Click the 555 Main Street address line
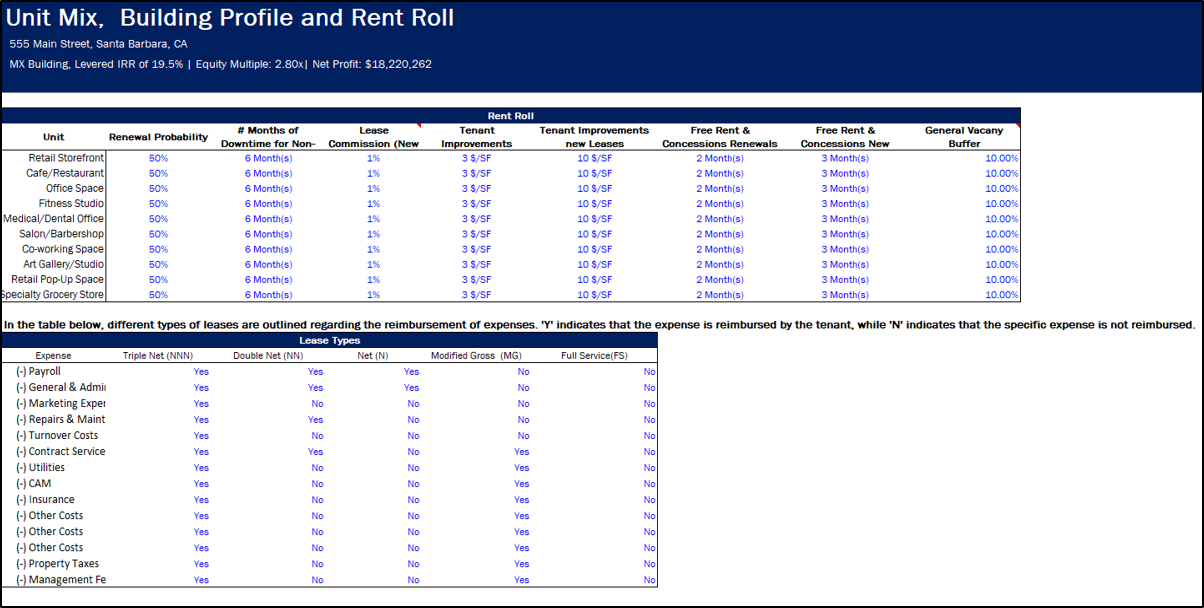This screenshot has width=1204, height=608. [x=98, y=44]
